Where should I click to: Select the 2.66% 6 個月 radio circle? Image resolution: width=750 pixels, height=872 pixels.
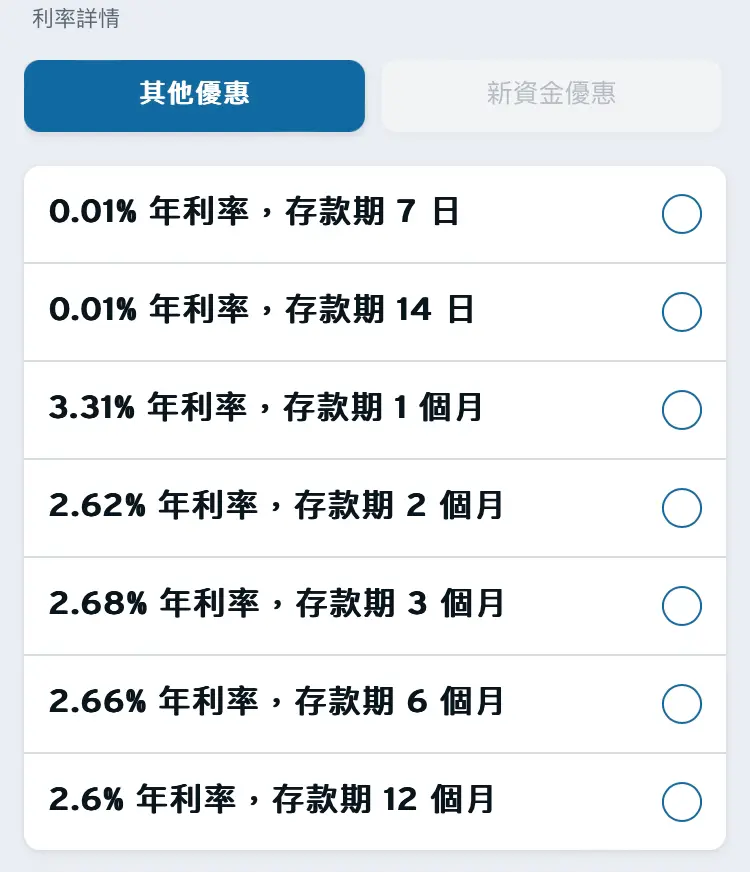point(682,703)
